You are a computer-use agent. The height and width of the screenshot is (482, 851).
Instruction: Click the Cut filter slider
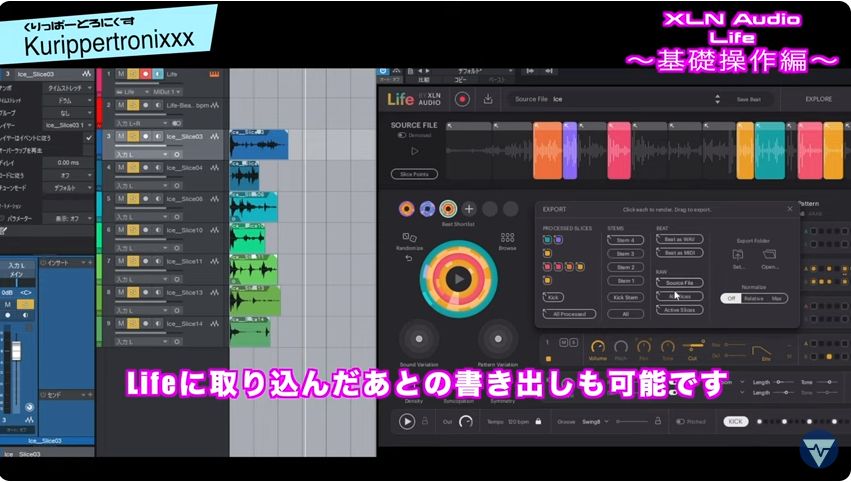[x=693, y=346]
